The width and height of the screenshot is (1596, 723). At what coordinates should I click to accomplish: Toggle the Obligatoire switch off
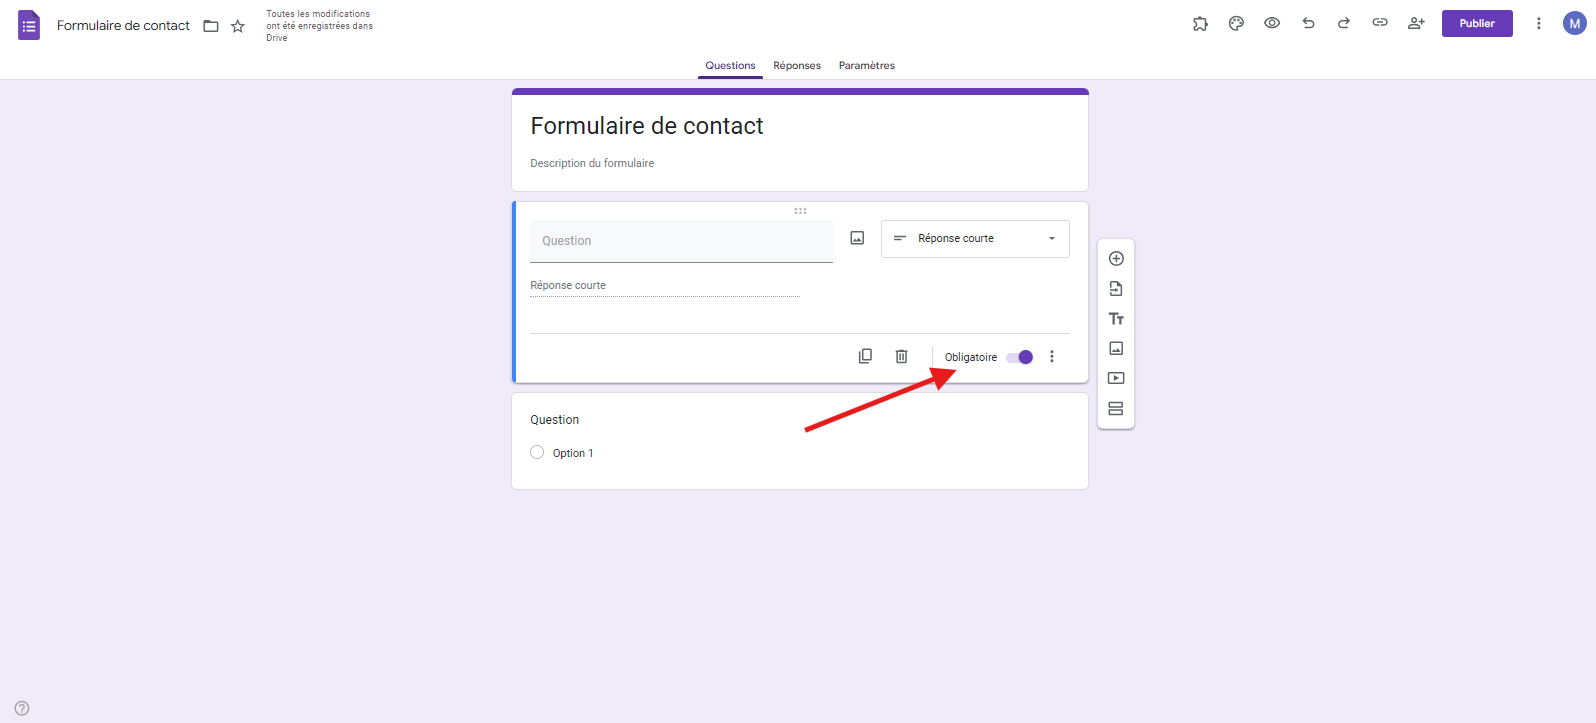[1020, 357]
